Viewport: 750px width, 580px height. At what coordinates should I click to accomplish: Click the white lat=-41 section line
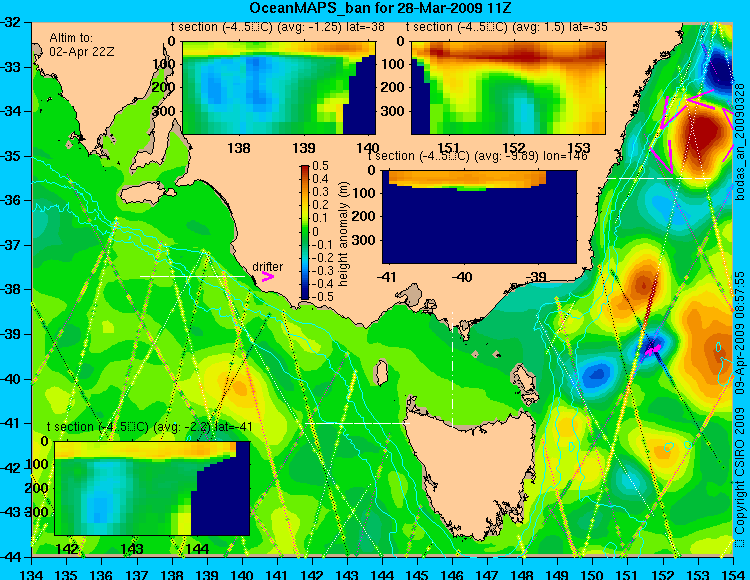tap(357, 423)
